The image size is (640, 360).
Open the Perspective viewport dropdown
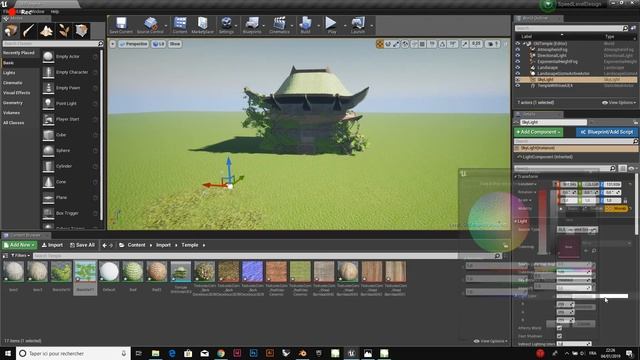coord(133,44)
